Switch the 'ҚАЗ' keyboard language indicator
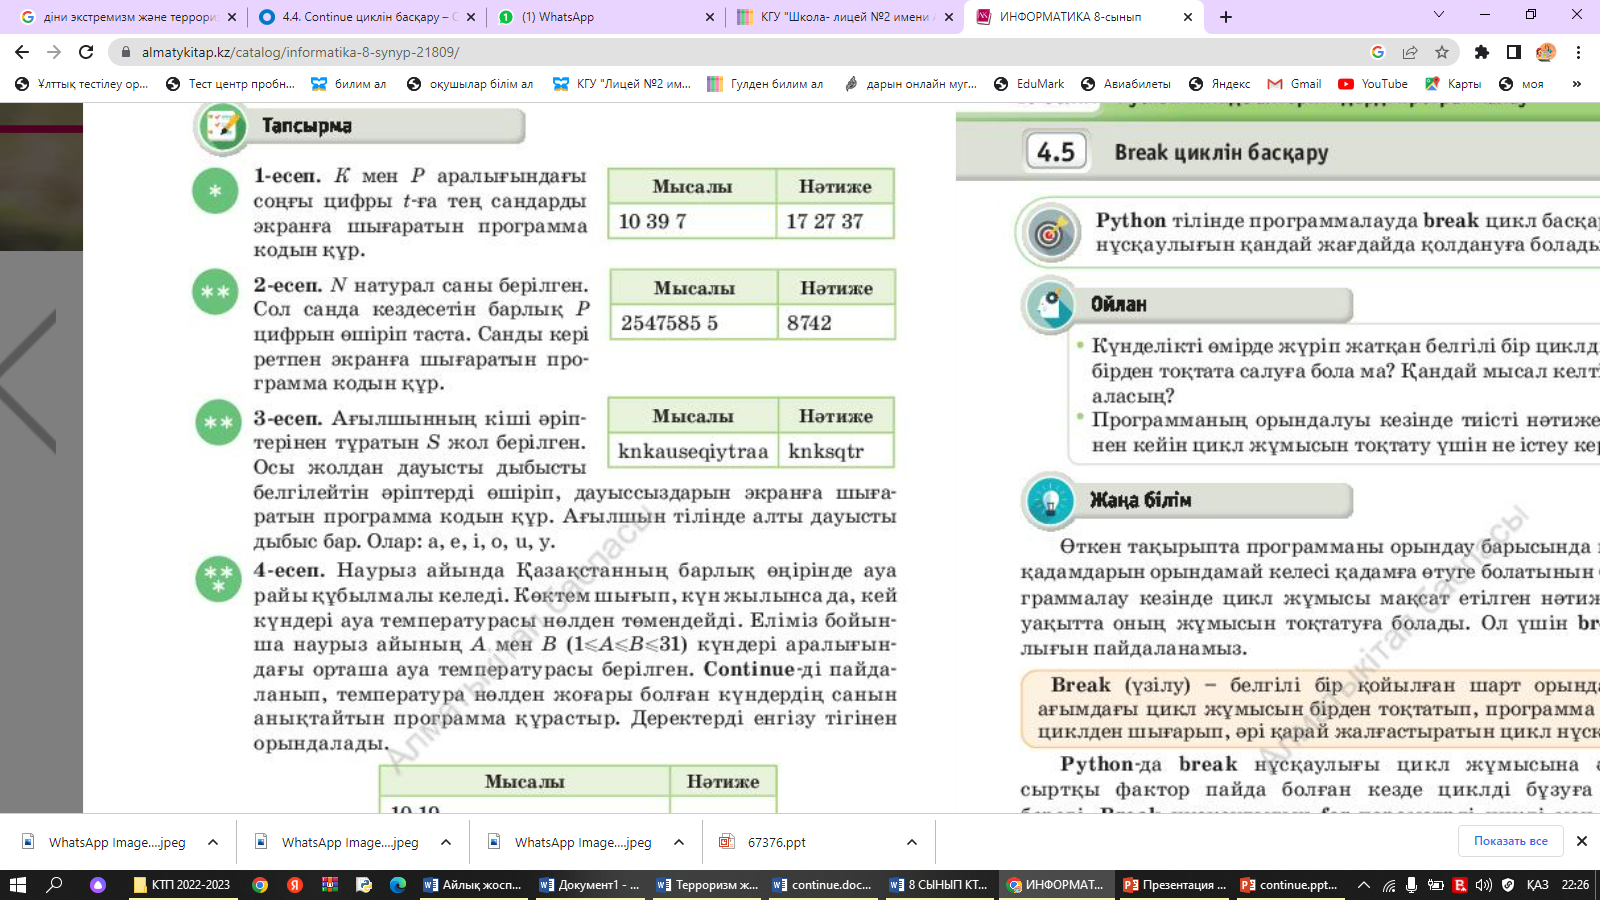The image size is (1600, 900). (x=1537, y=885)
